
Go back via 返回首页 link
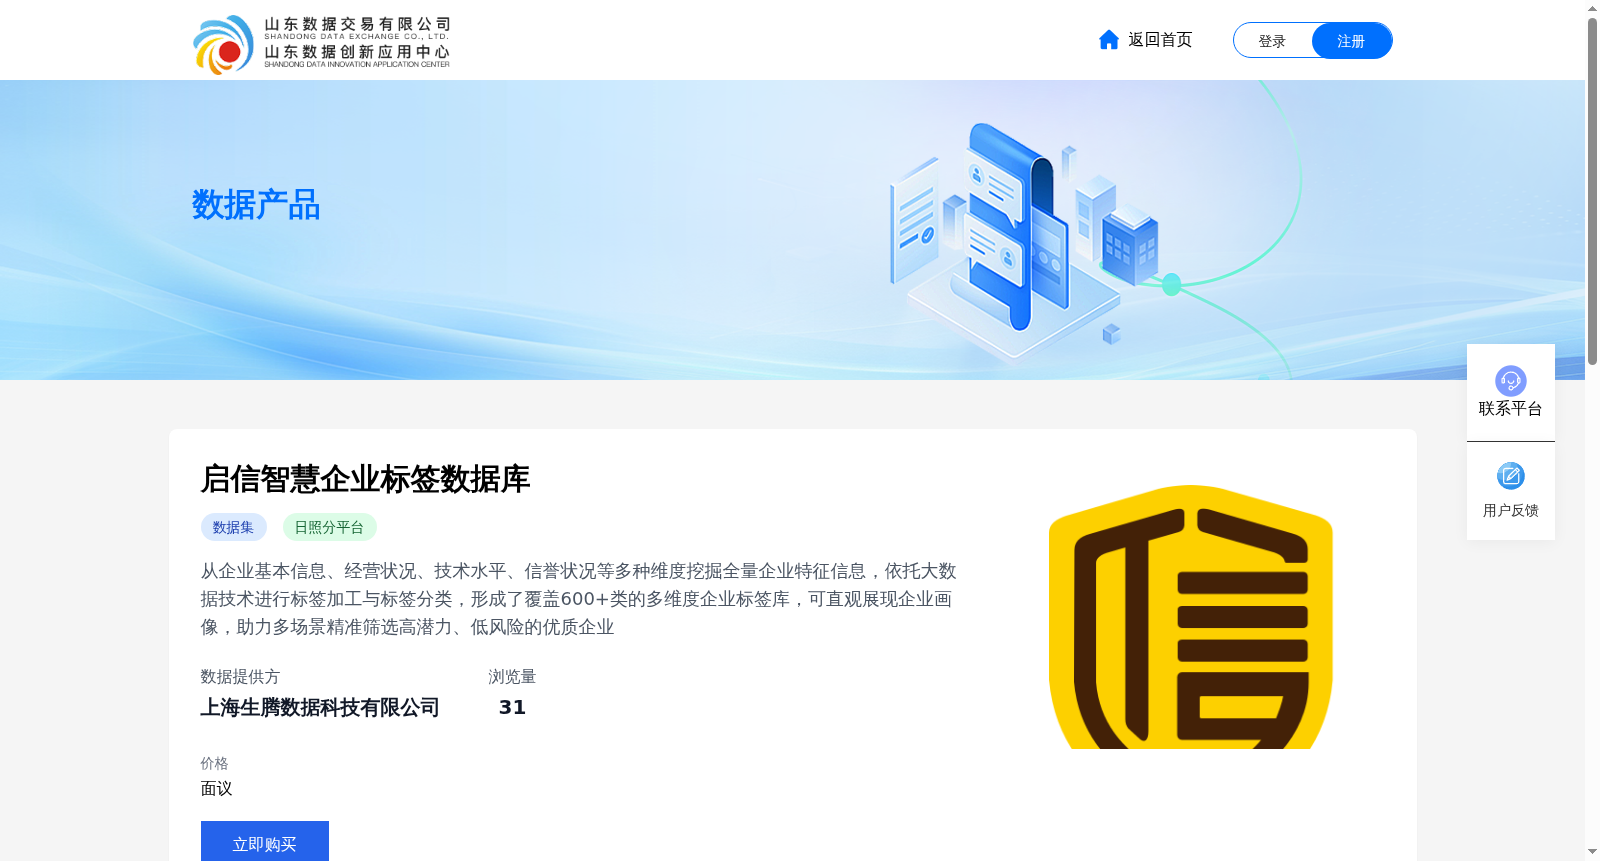pyautogui.click(x=1160, y=40)
